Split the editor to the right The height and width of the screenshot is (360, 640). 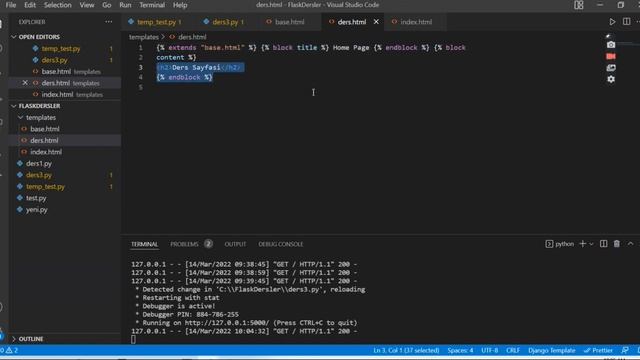(626, 22)
